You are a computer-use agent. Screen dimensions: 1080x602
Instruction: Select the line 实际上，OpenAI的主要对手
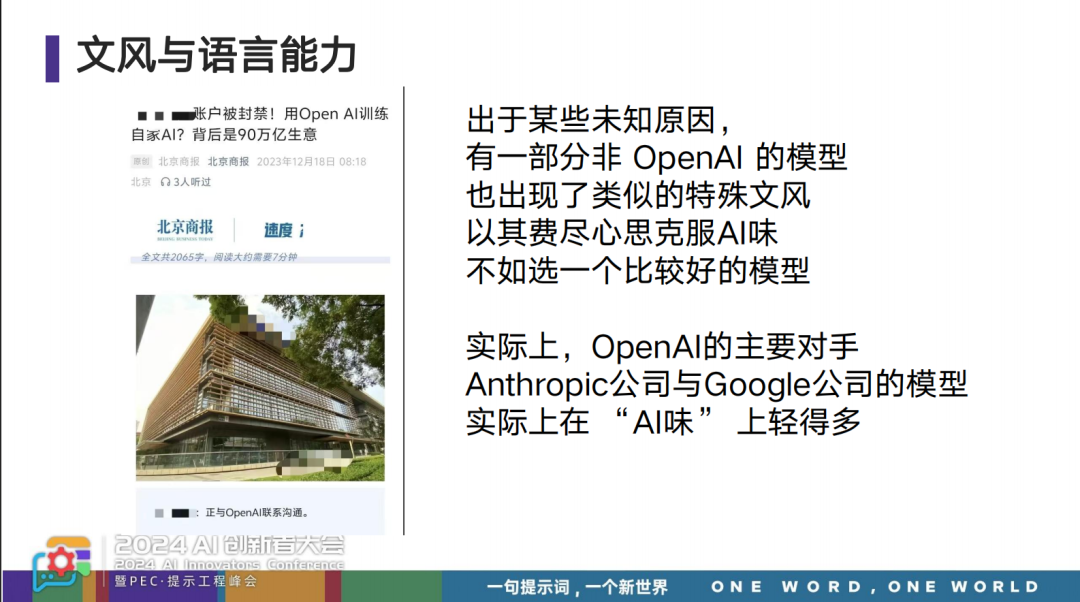coord(662,346)
